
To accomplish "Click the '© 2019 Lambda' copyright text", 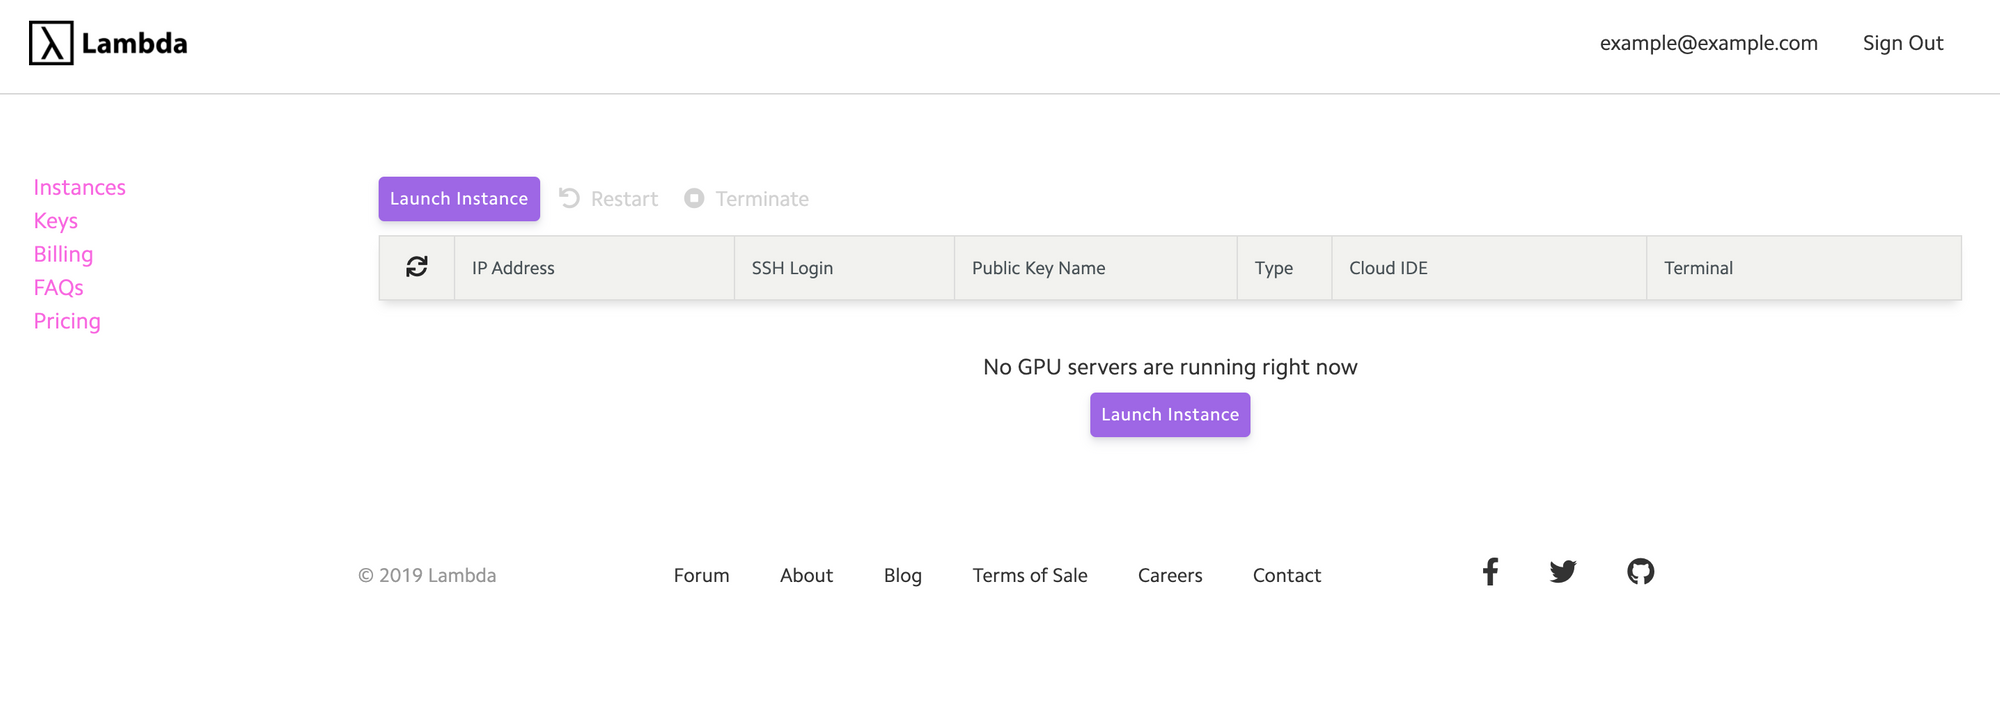I will [427, 575].
